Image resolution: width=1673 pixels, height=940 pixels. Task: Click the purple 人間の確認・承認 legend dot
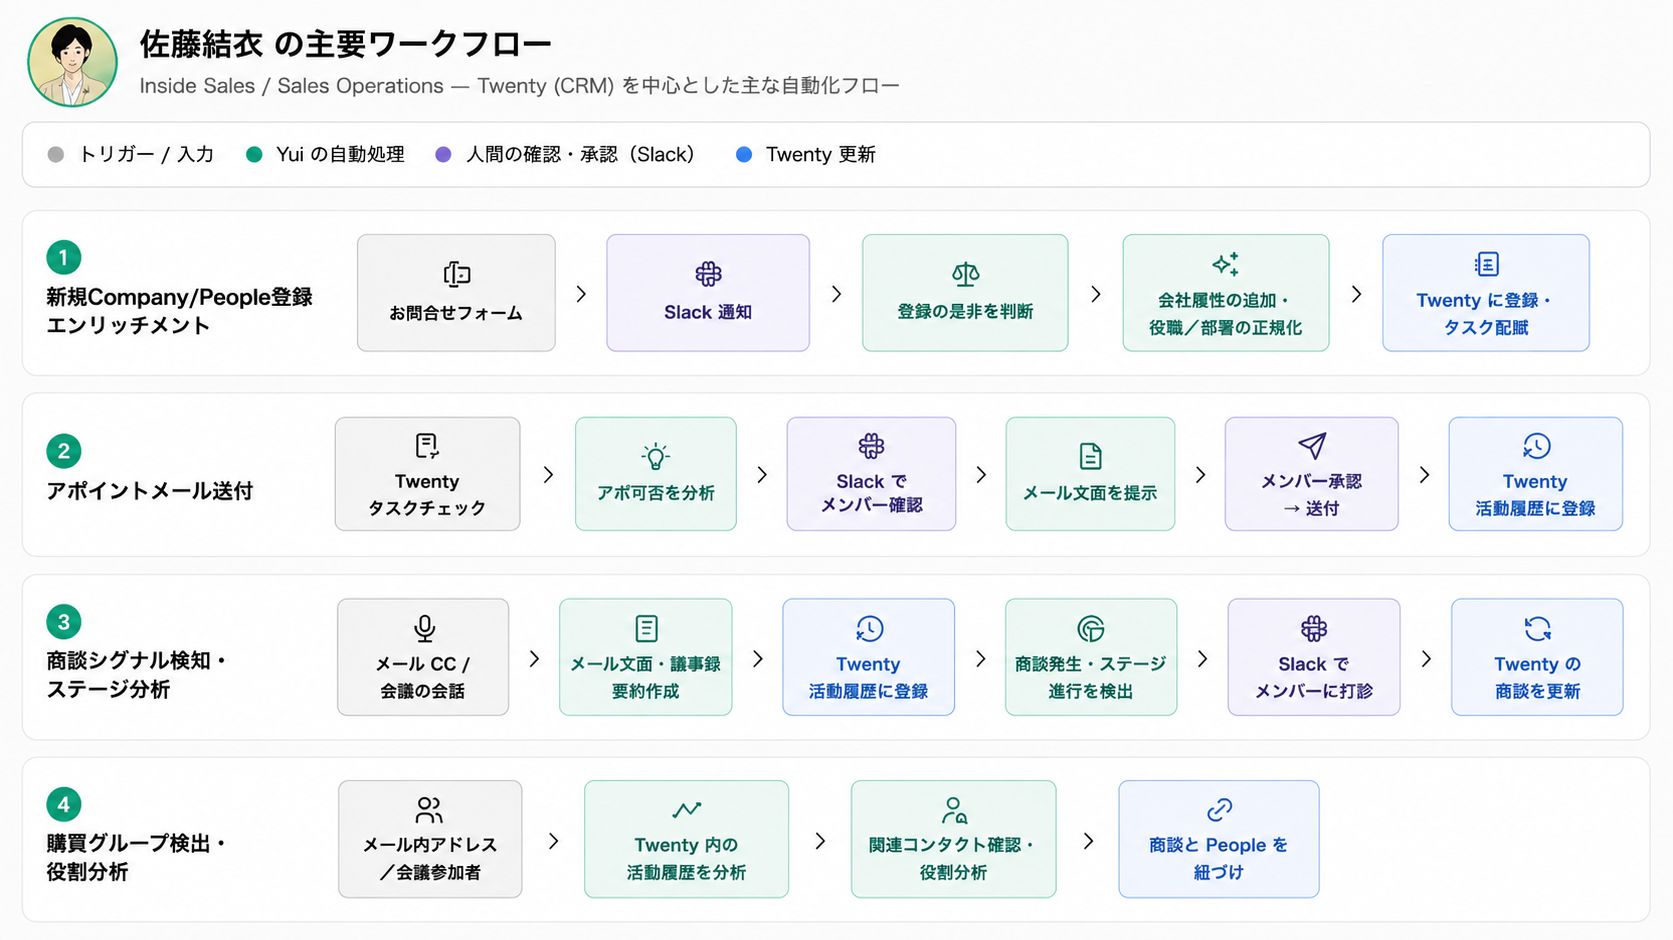click(x=443, y=154)
